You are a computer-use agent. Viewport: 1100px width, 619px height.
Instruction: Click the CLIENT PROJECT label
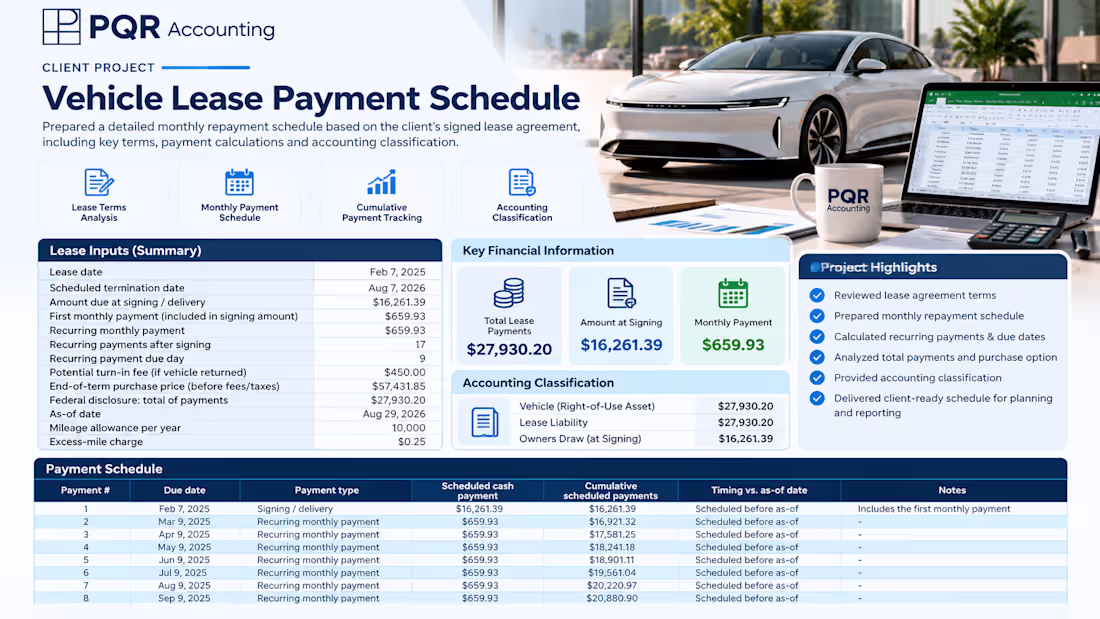(x=98, y=68)
